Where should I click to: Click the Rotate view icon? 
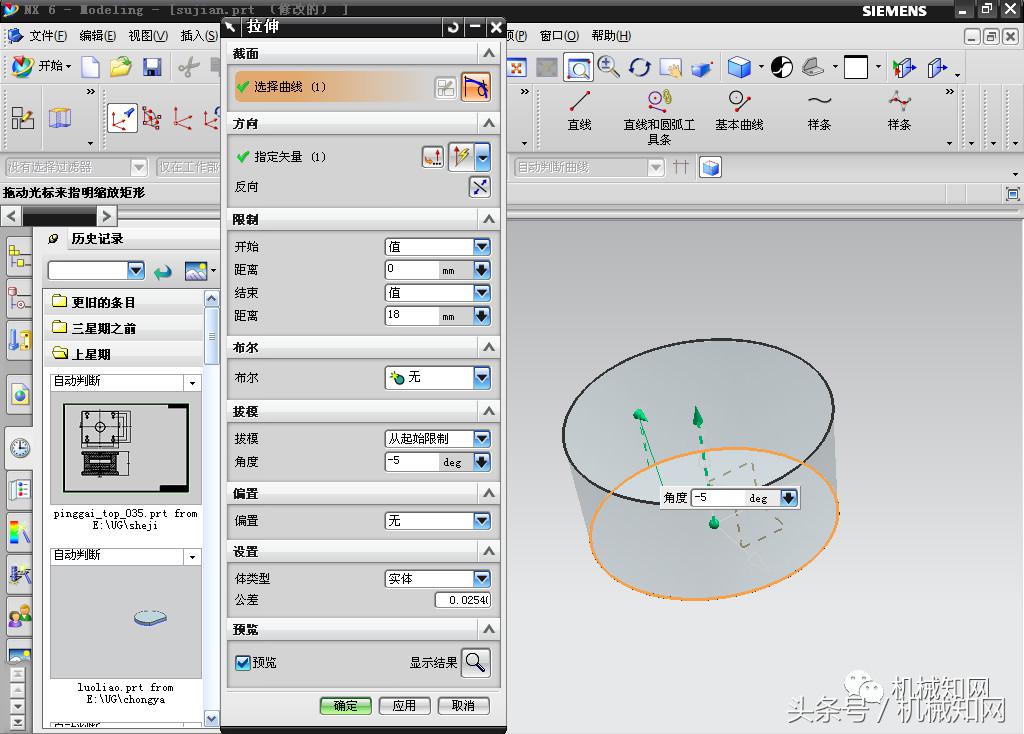(x=639, y=67)
